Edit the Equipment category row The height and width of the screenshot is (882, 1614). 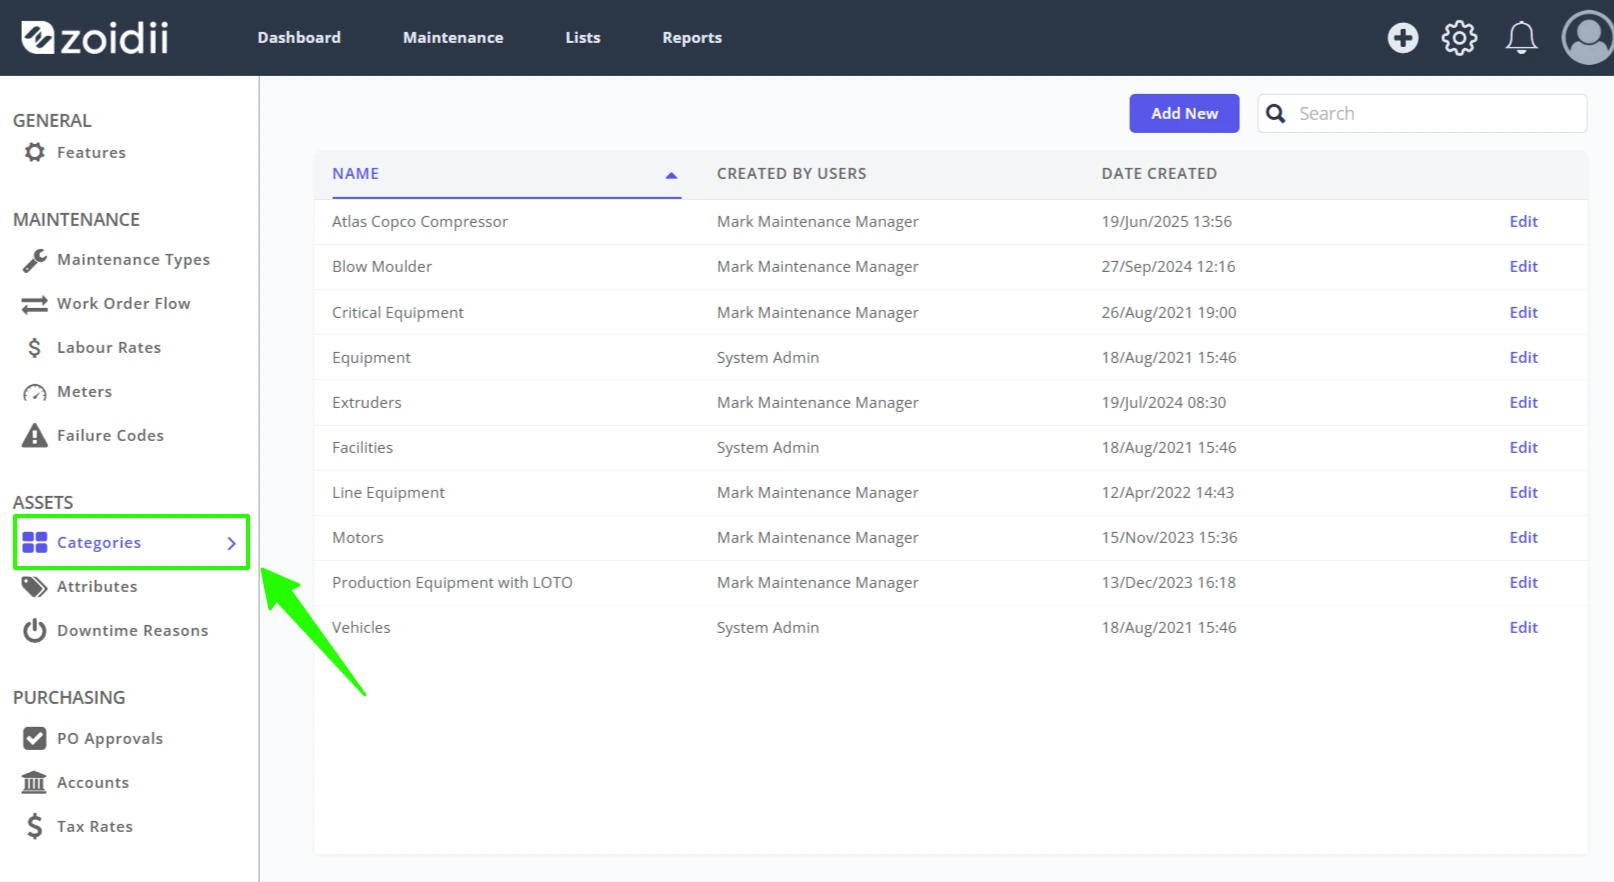(x=1523, y=358)
